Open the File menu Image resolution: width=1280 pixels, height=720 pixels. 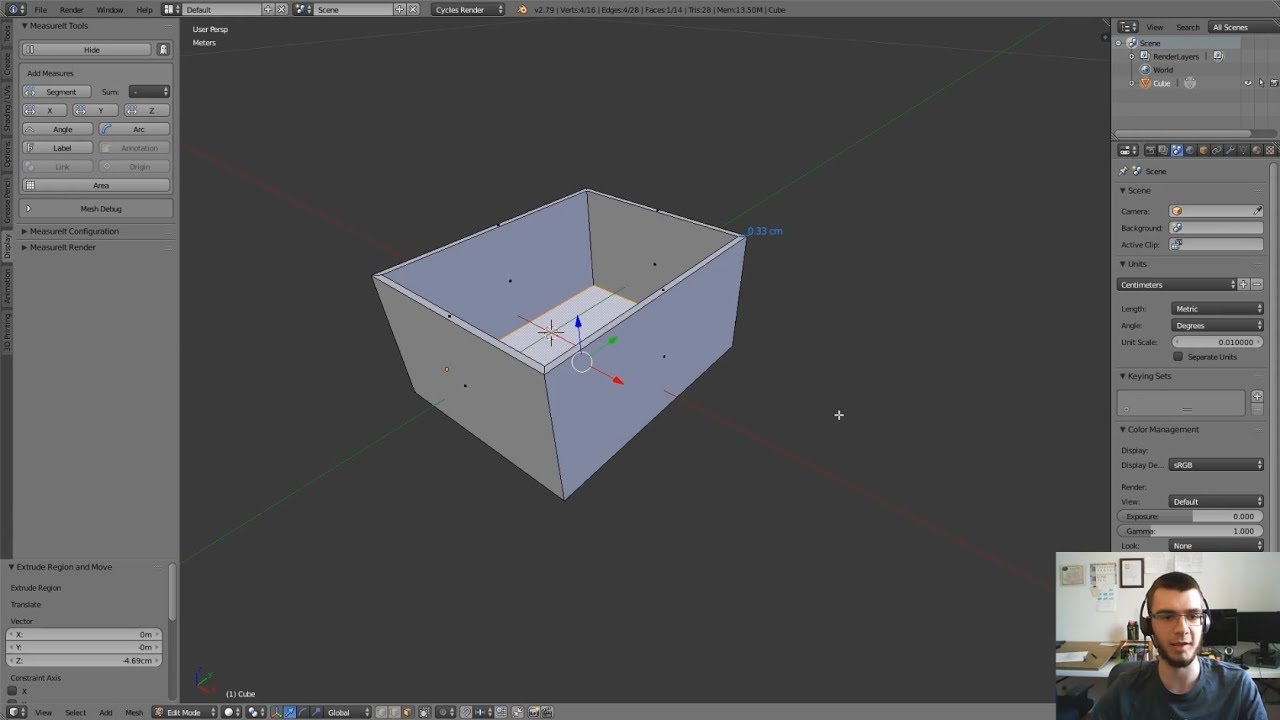(x=41, y=10)
